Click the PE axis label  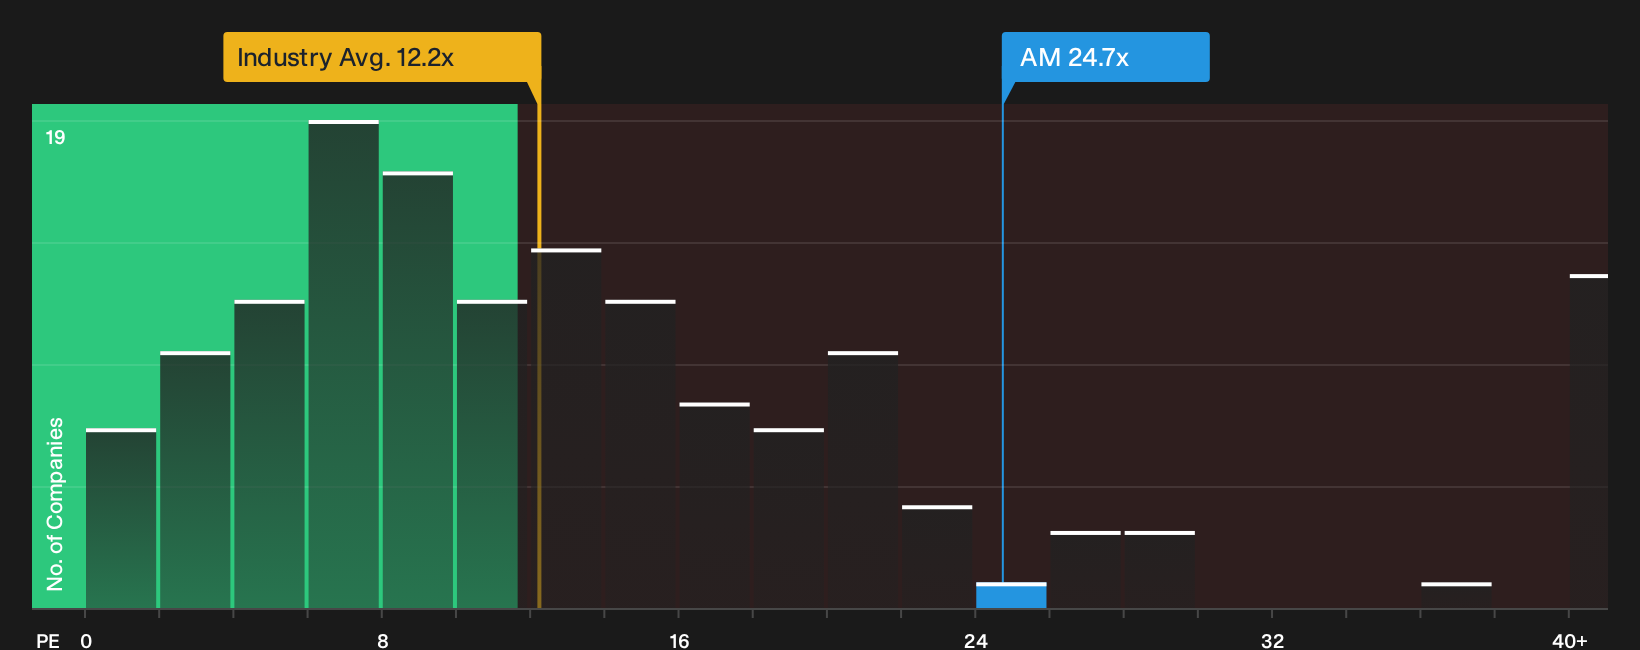click(x=48, y=640)
